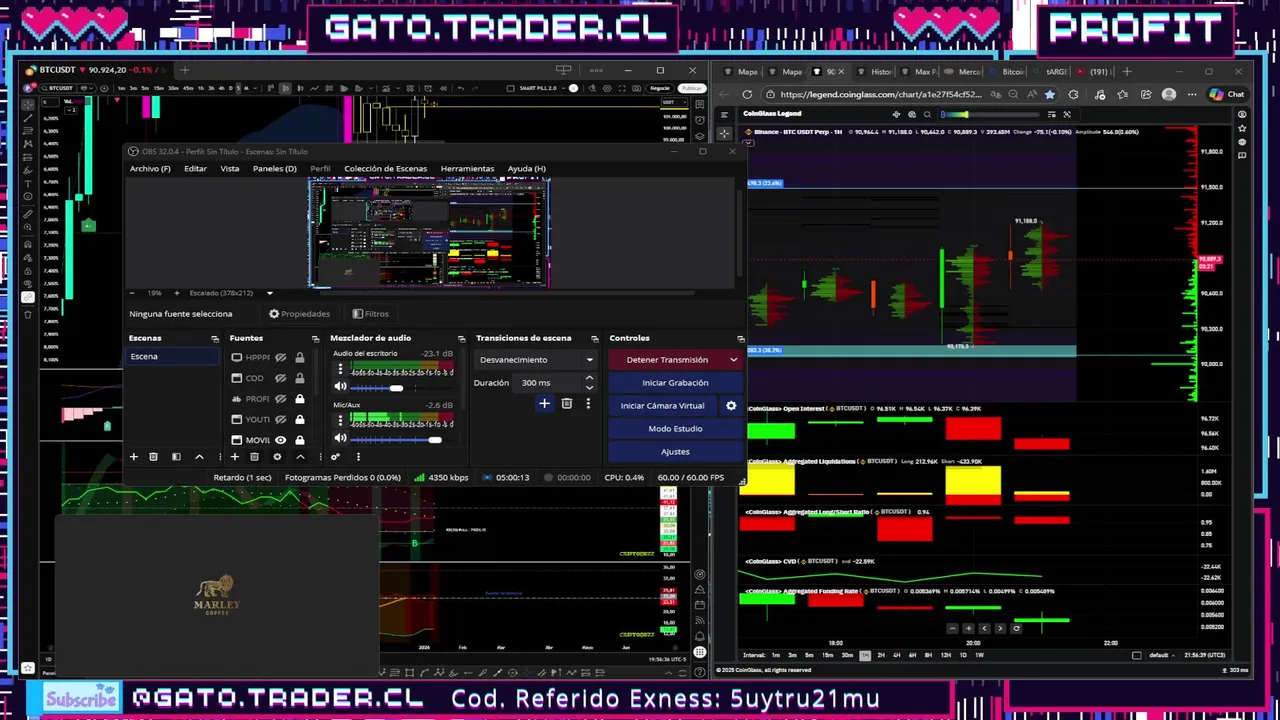Show the PROFI source via eye icon
This screenshot has width=1280, height=720.
point(281,398)
